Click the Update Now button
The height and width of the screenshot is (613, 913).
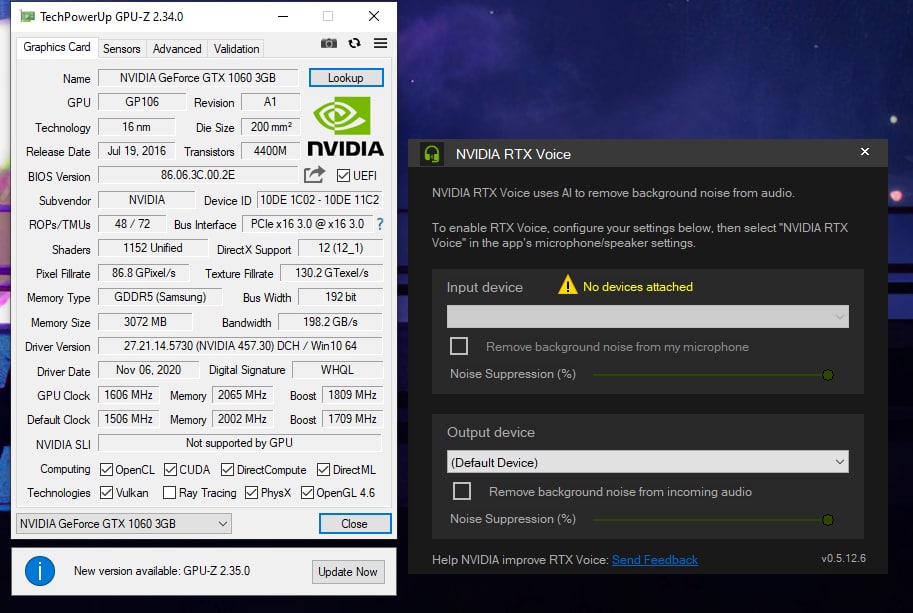pos(348,572)
